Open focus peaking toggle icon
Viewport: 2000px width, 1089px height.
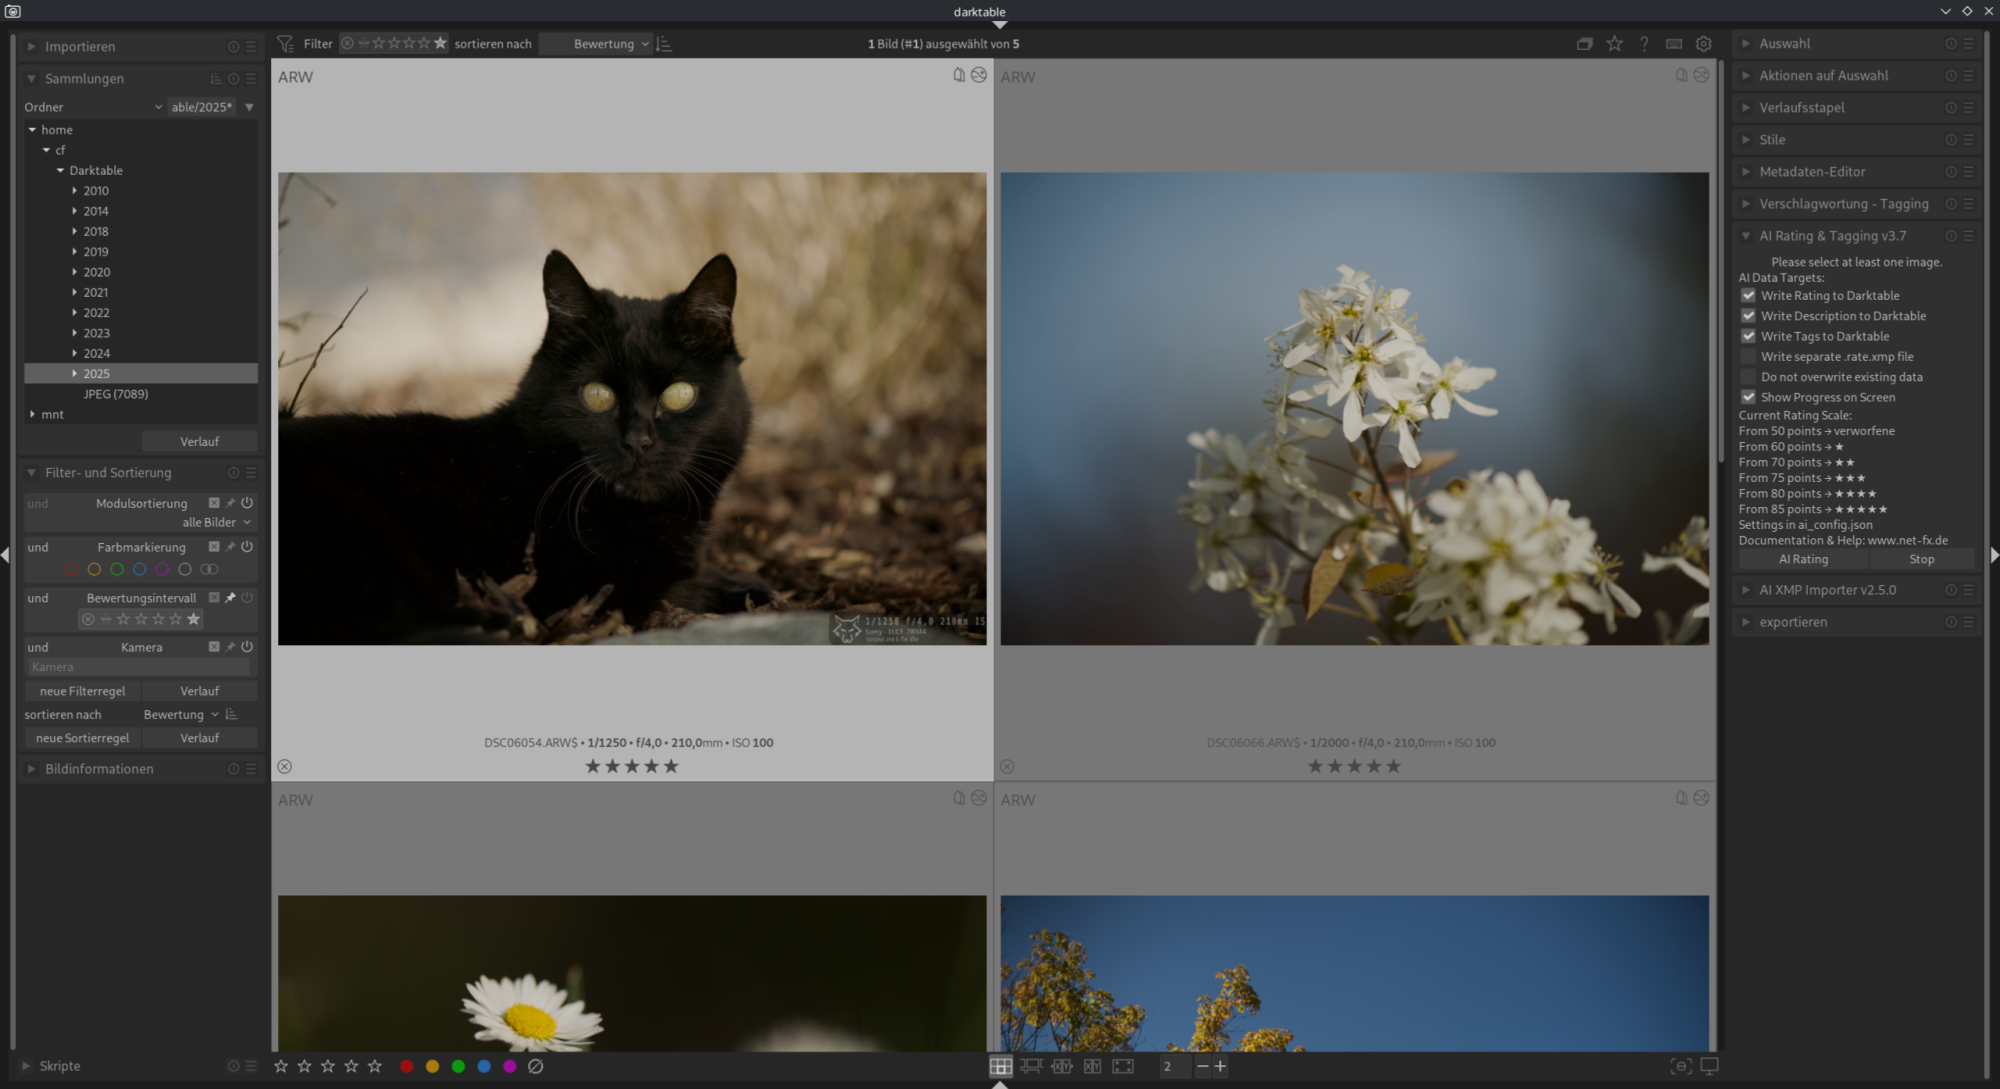coord(1681,1066)
